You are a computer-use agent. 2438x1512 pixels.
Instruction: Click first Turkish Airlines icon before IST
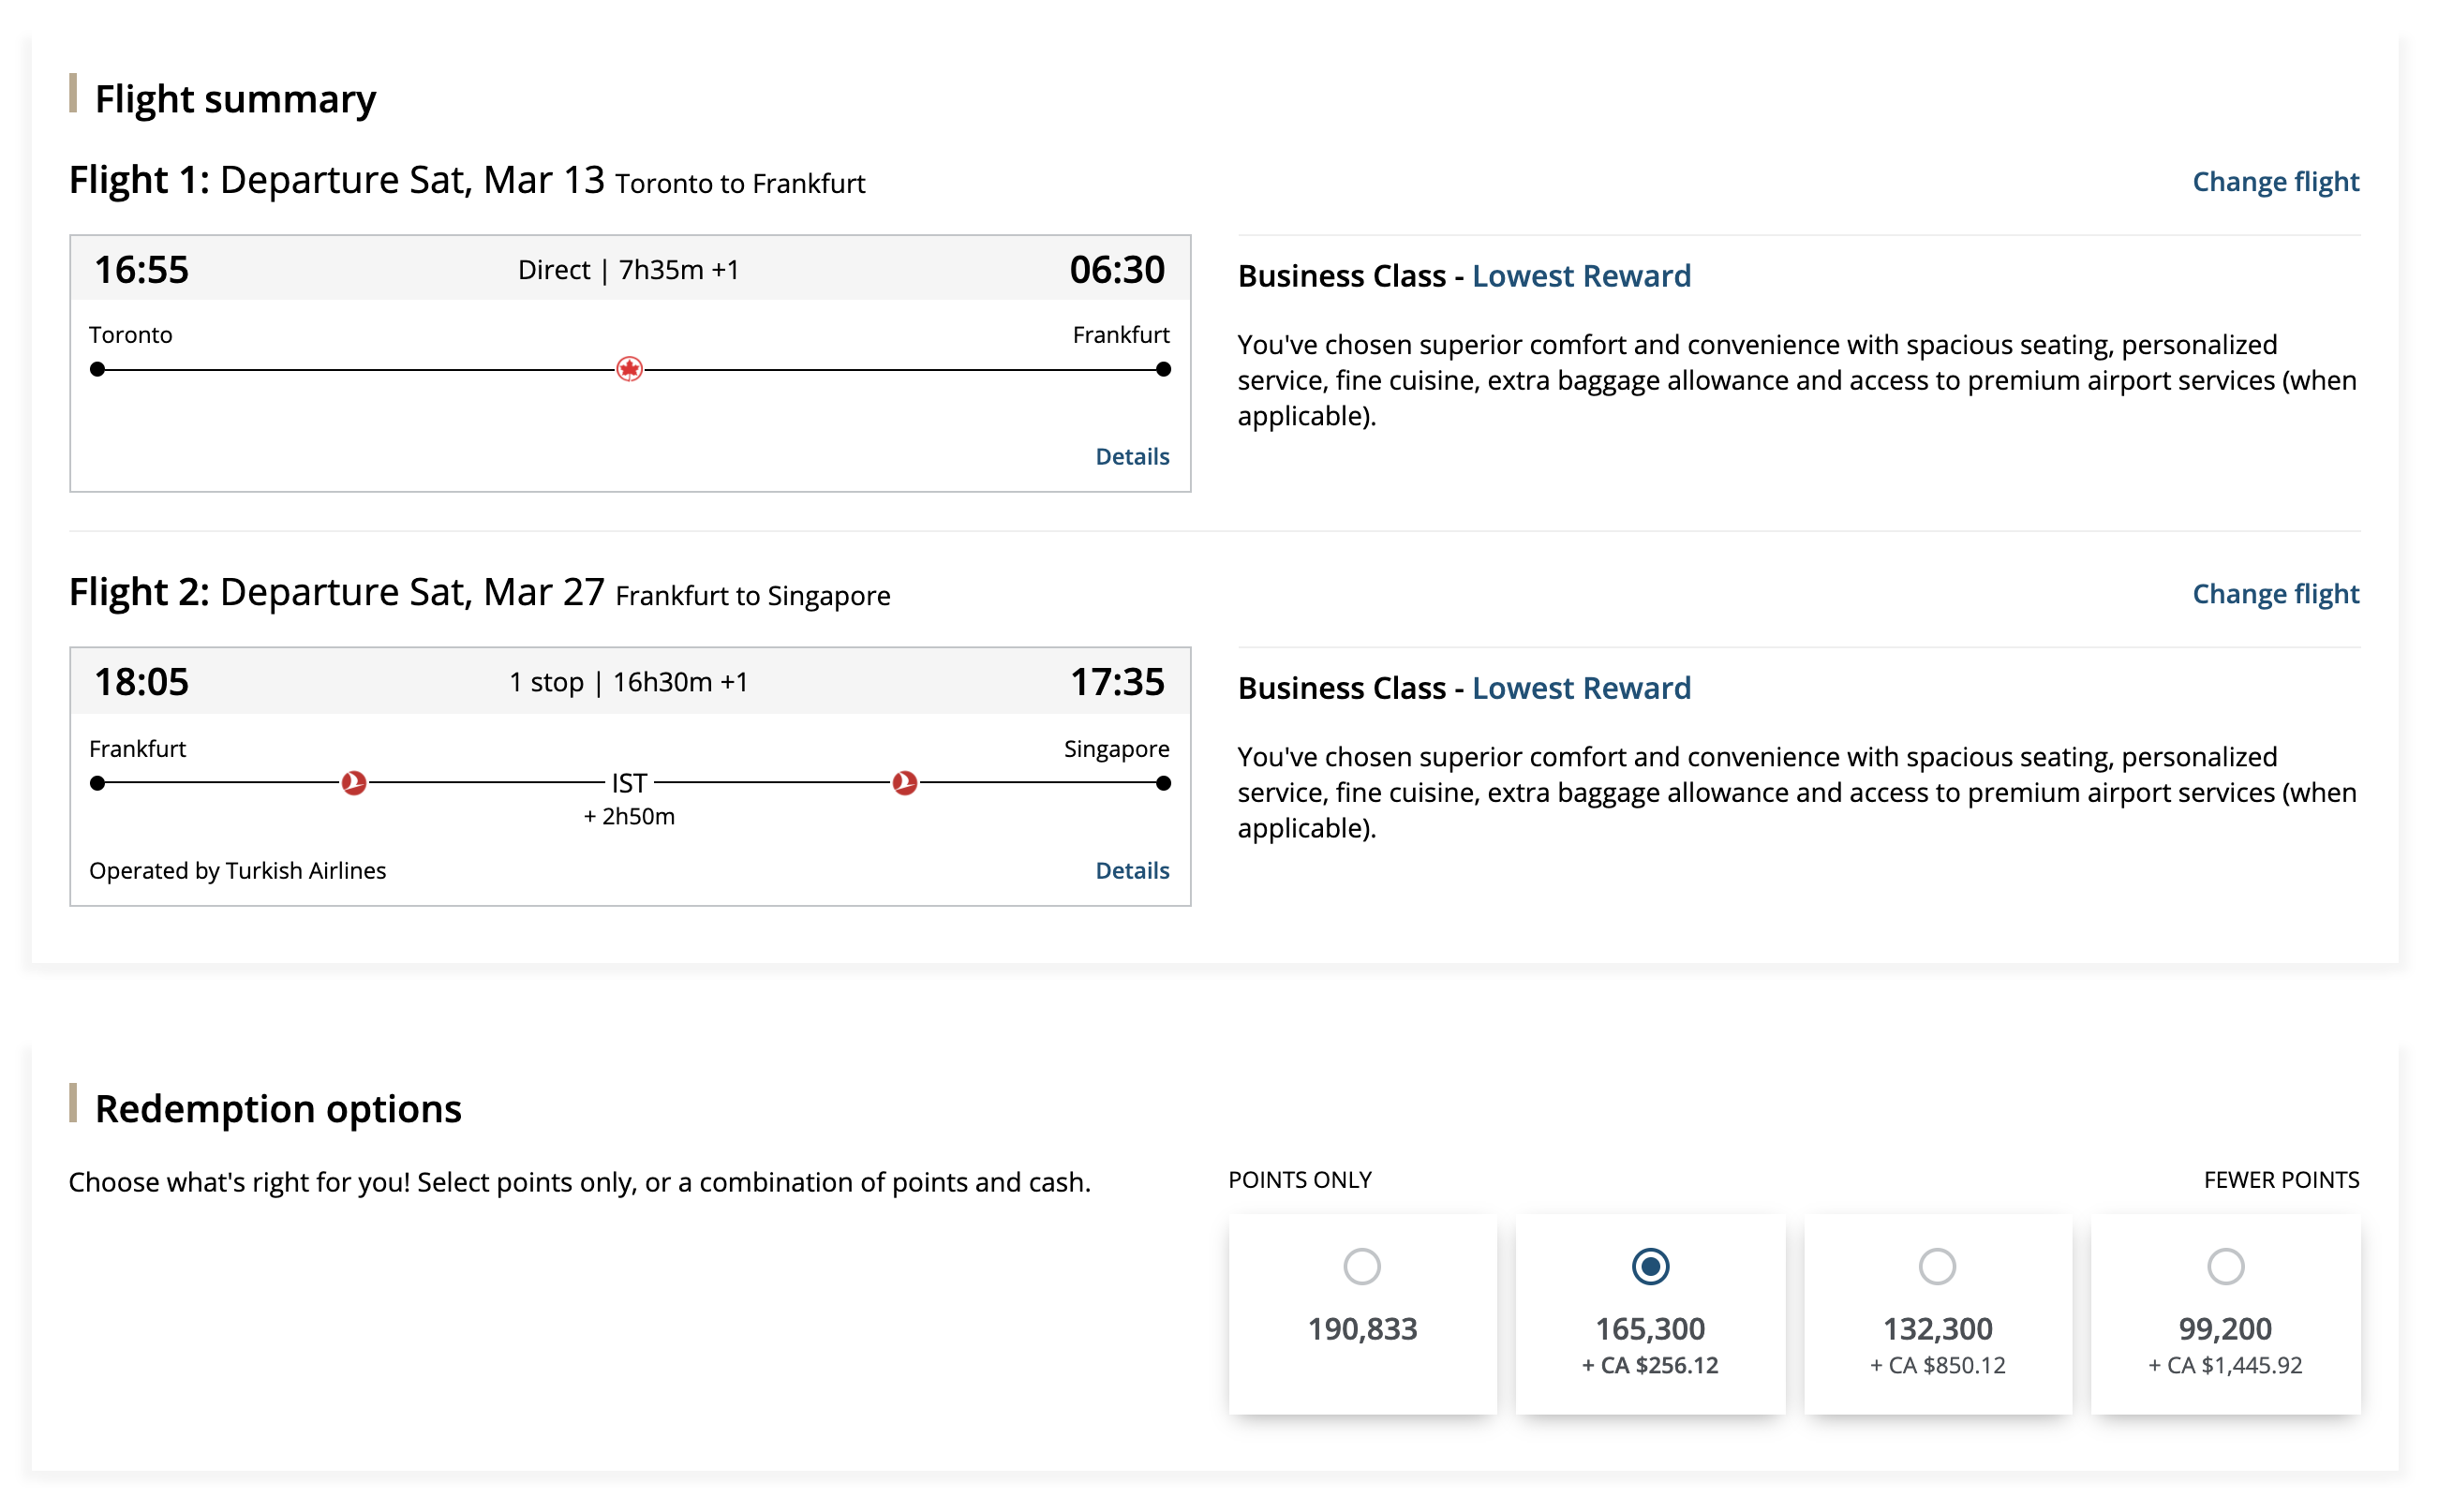(353, 782)
